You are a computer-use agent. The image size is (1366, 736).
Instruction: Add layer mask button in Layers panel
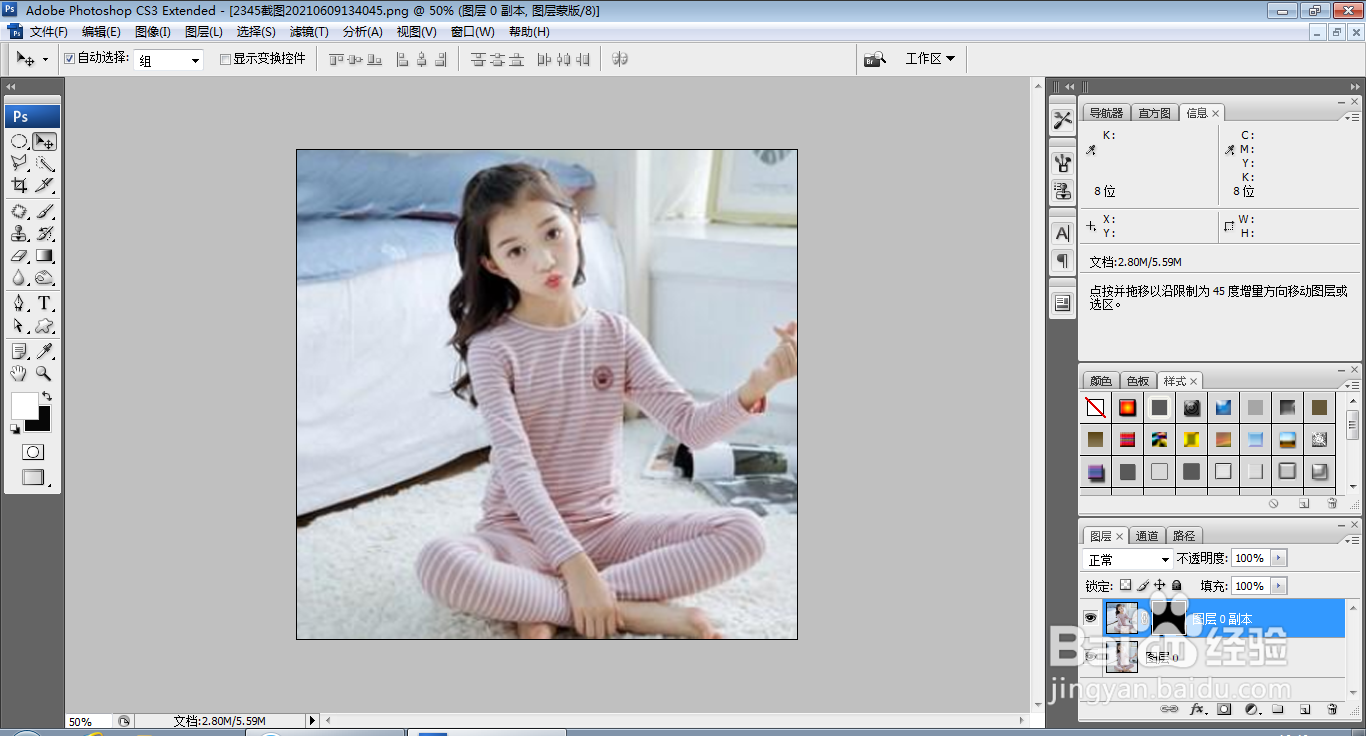click(x=1224, y=709)
